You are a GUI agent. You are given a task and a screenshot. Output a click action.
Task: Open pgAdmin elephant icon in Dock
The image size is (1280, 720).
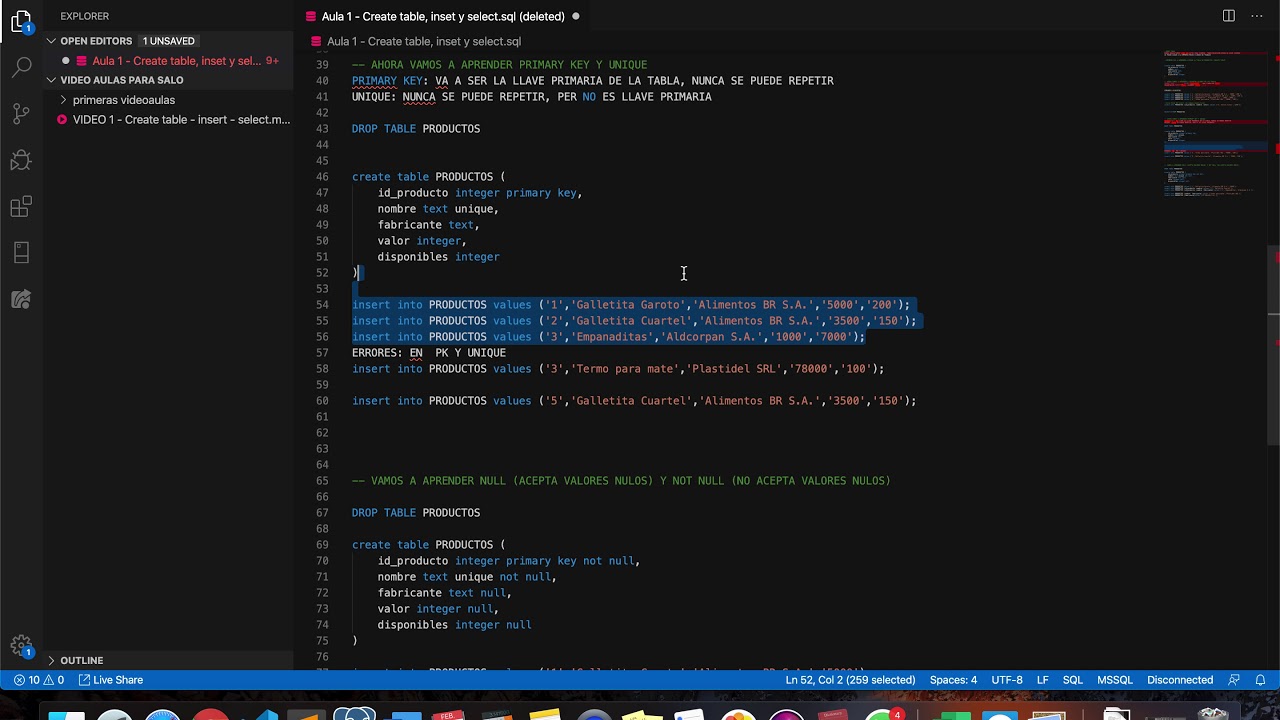[x=354, y=714]
